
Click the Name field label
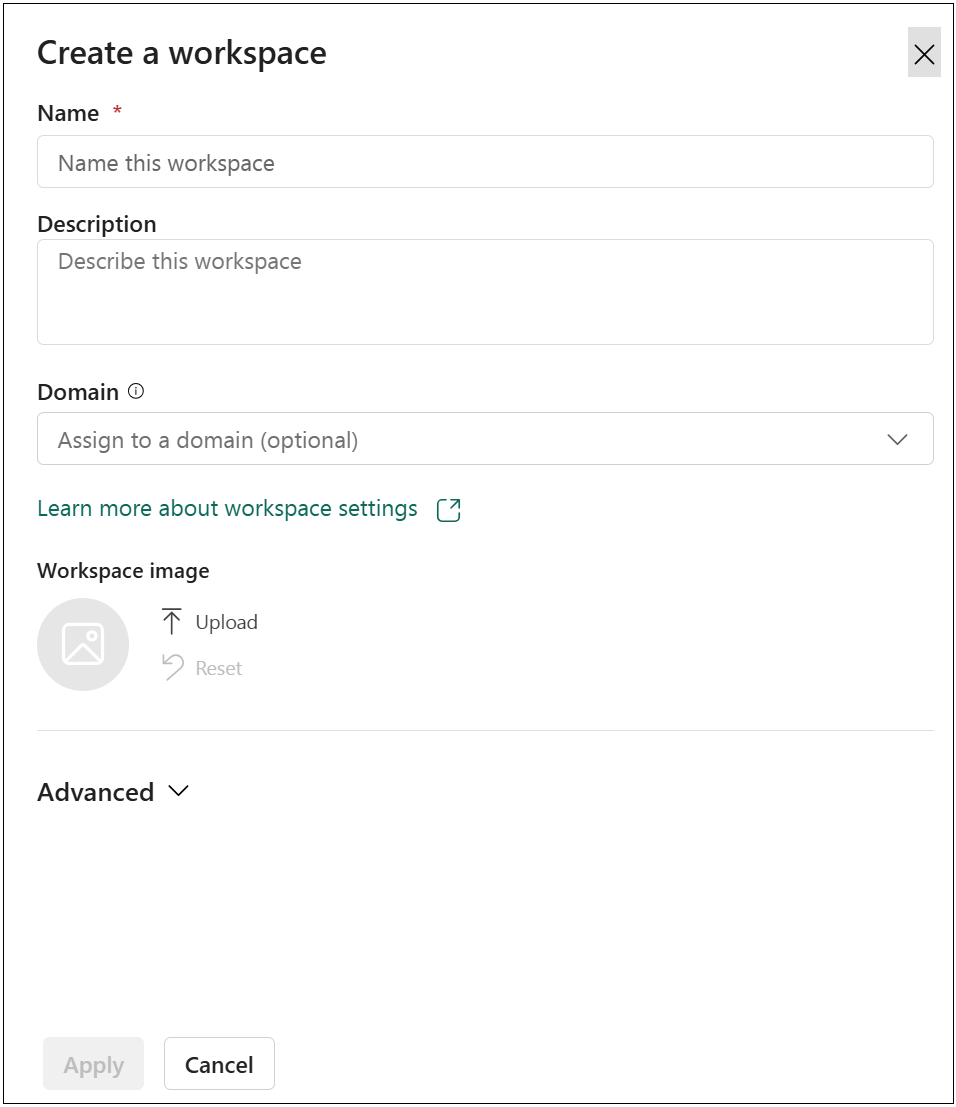tap(68, 114)
